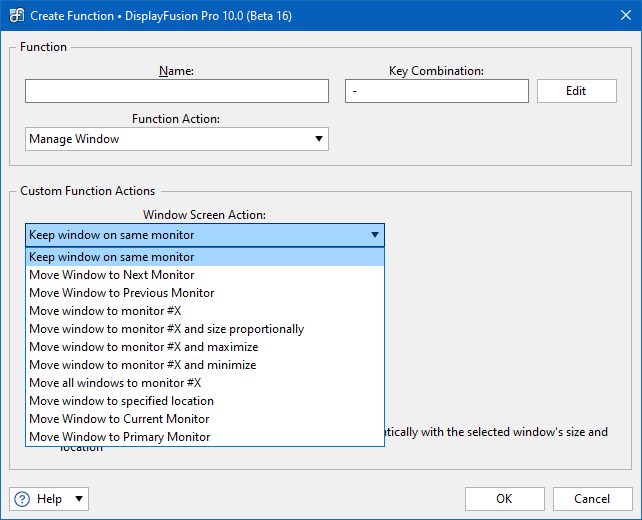
Task: Select monitor #X and size proportionally option
Action: (x=205, y=329)
